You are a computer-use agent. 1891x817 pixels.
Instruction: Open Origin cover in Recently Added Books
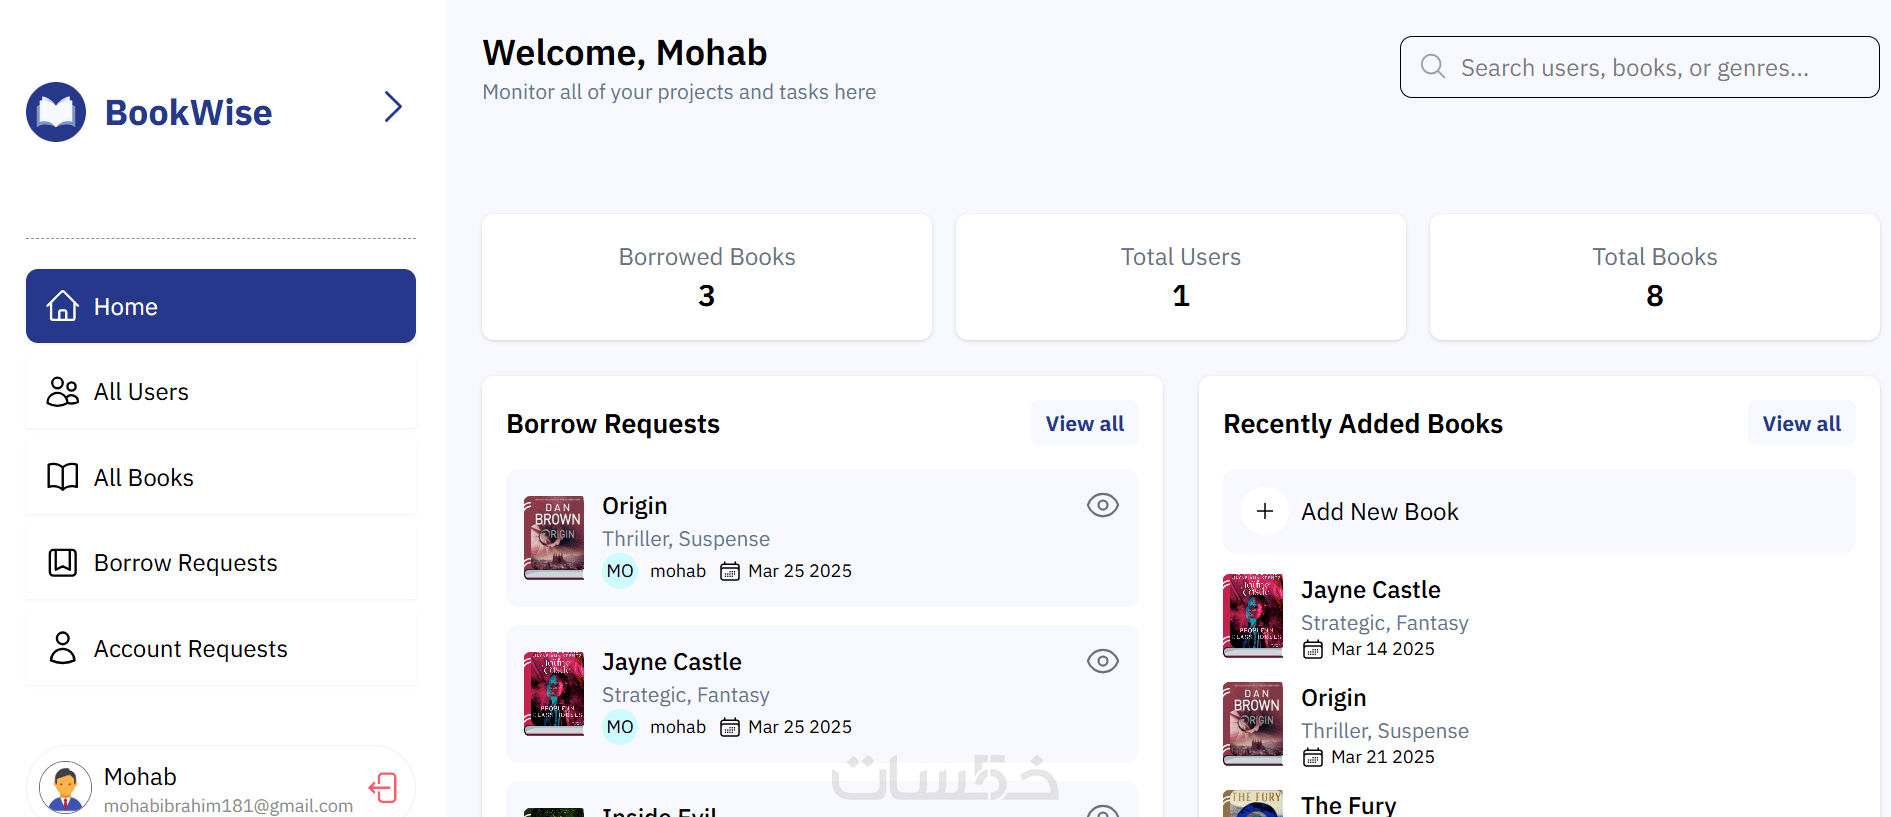tap(1253, 724)
